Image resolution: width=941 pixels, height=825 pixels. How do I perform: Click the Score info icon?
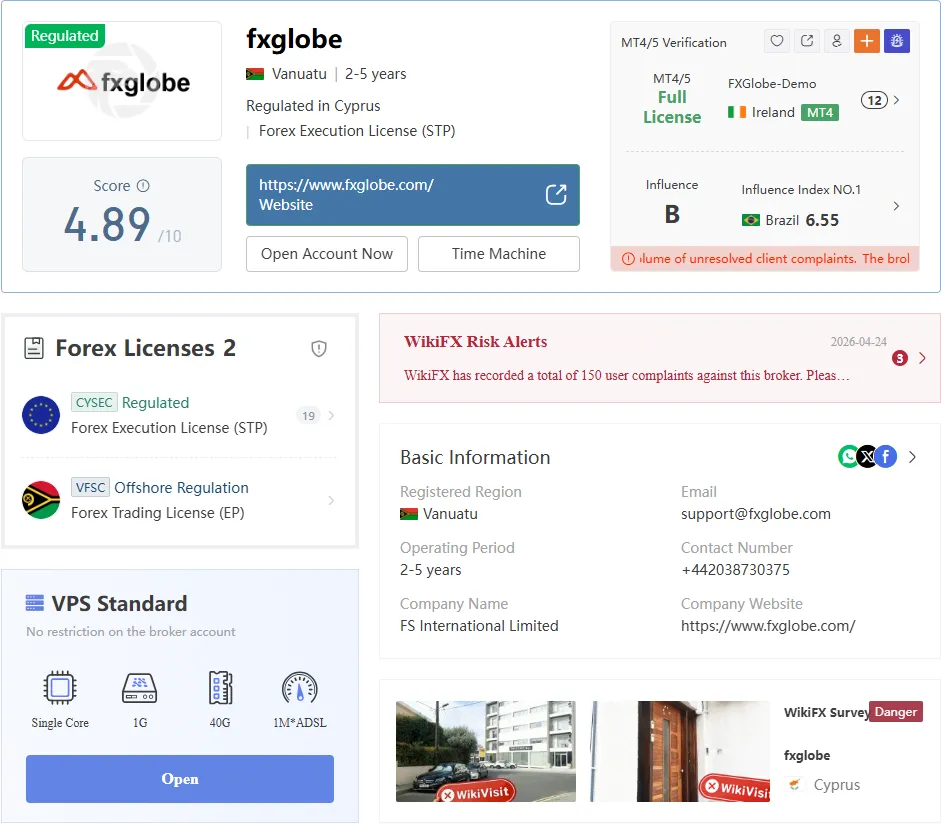pyautogui.click(x=143, y=185)
